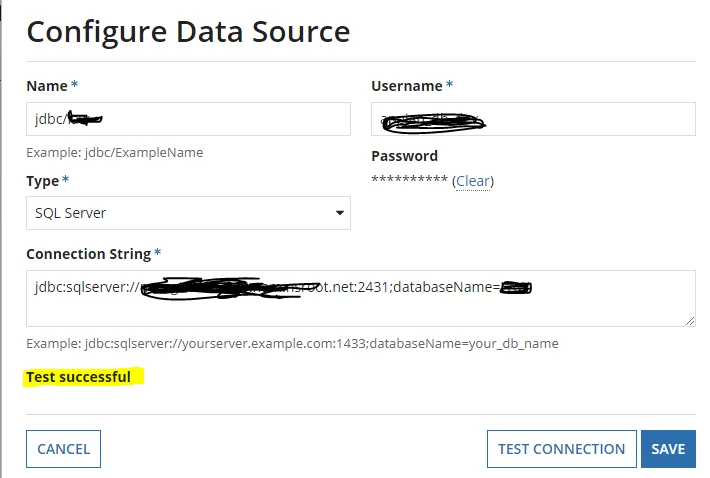This screenshot has height=478, width=710.
Task: Click the Configure Data Source heading
Action: pyautogui.click(x=188, y=32)
